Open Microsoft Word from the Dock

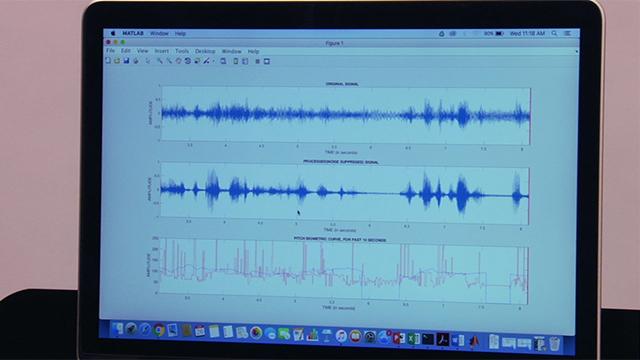[x=458, y=340]
